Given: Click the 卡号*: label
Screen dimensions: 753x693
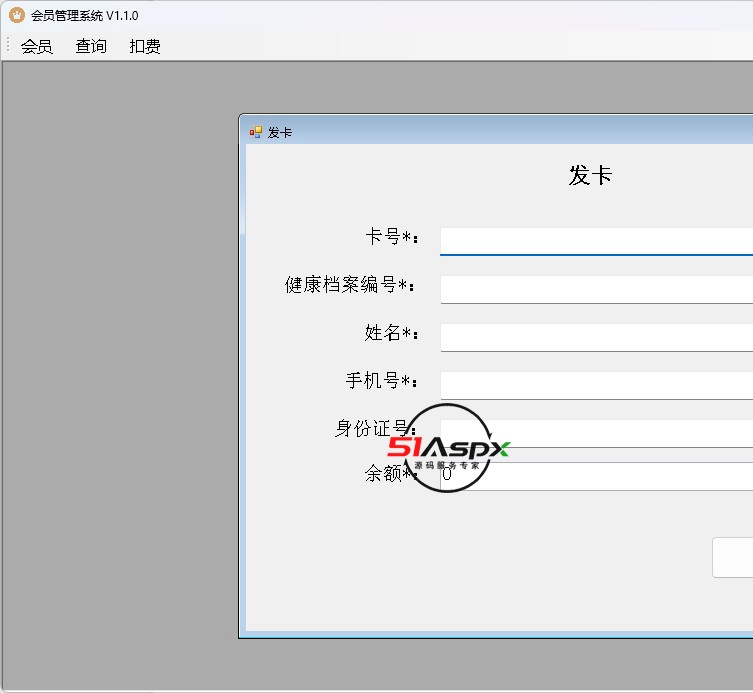Looking at the screenshot, I should tap(391, 236).
